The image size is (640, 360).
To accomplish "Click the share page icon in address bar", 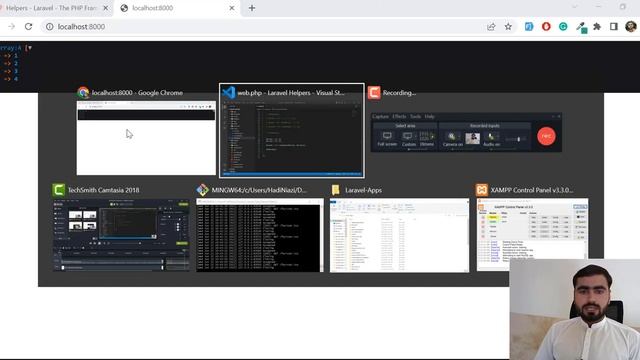I will coord(491,27).
